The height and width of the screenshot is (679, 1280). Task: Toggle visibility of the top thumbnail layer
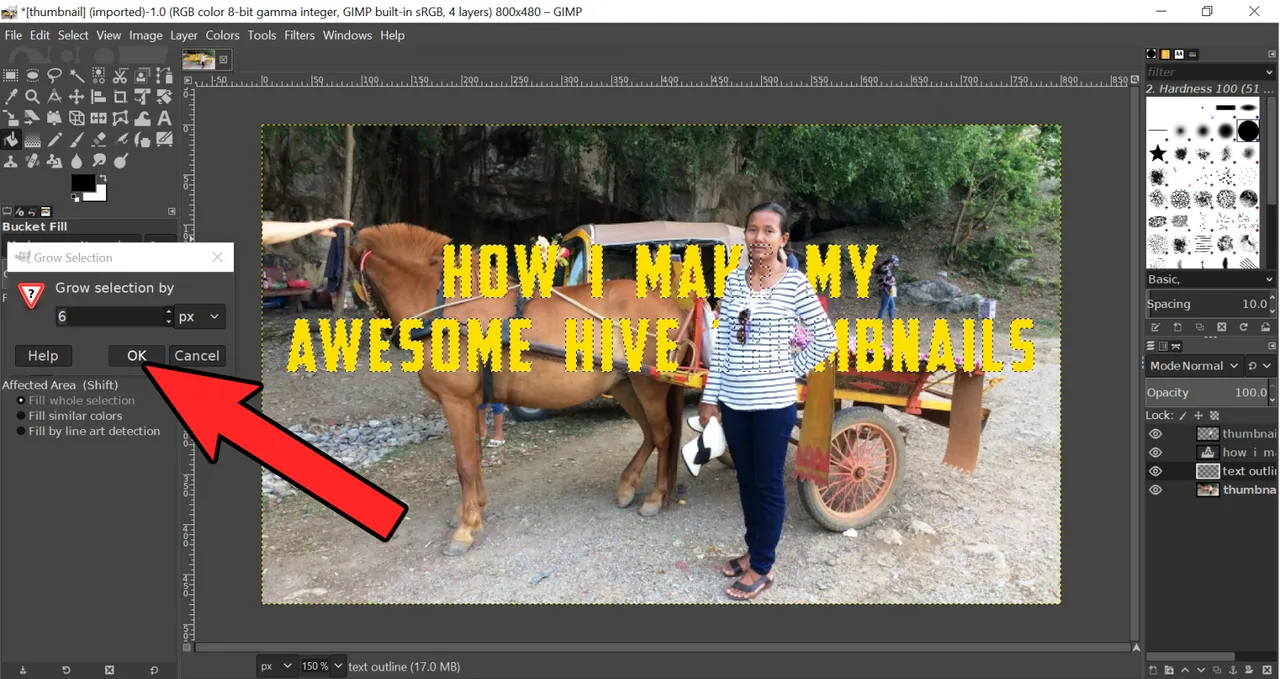pos(1155,434)
